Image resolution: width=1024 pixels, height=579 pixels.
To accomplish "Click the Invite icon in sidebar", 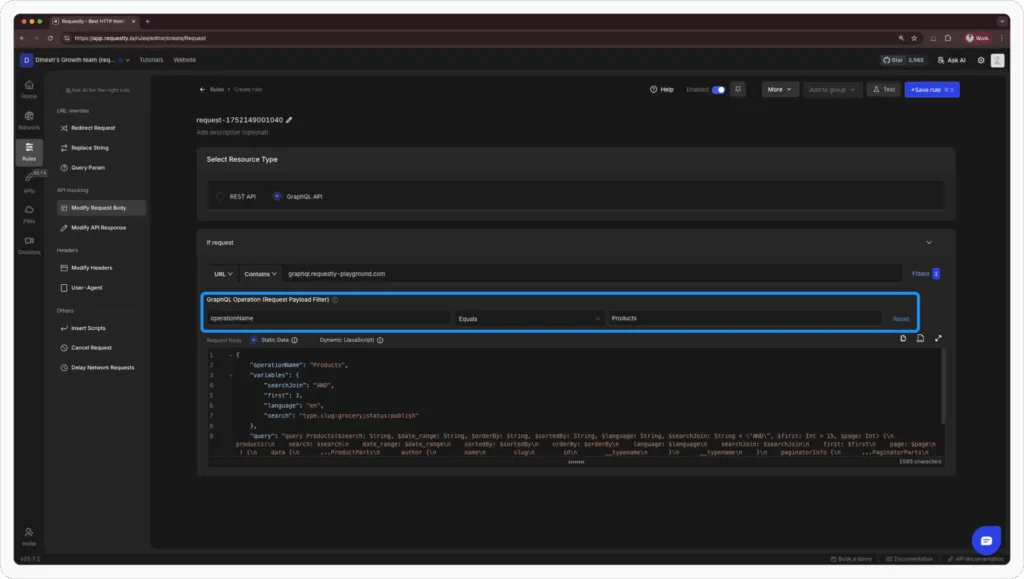I will [x=29, y=537].
